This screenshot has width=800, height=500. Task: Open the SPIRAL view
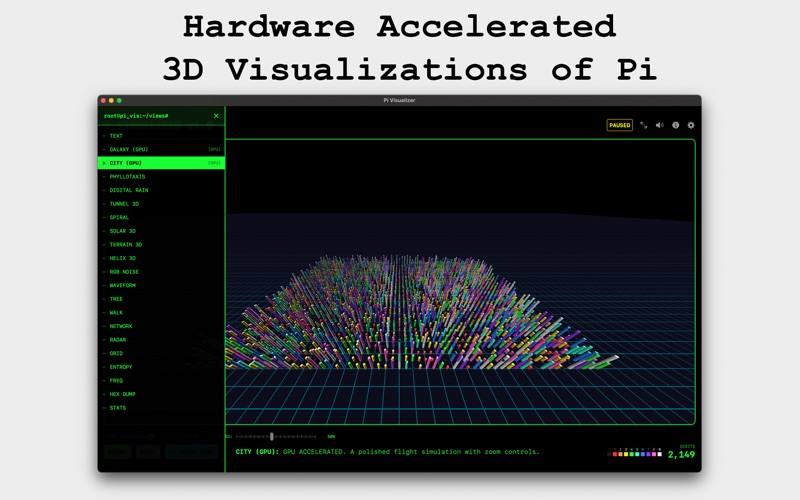pyautogui.click(x=161, y=217)
